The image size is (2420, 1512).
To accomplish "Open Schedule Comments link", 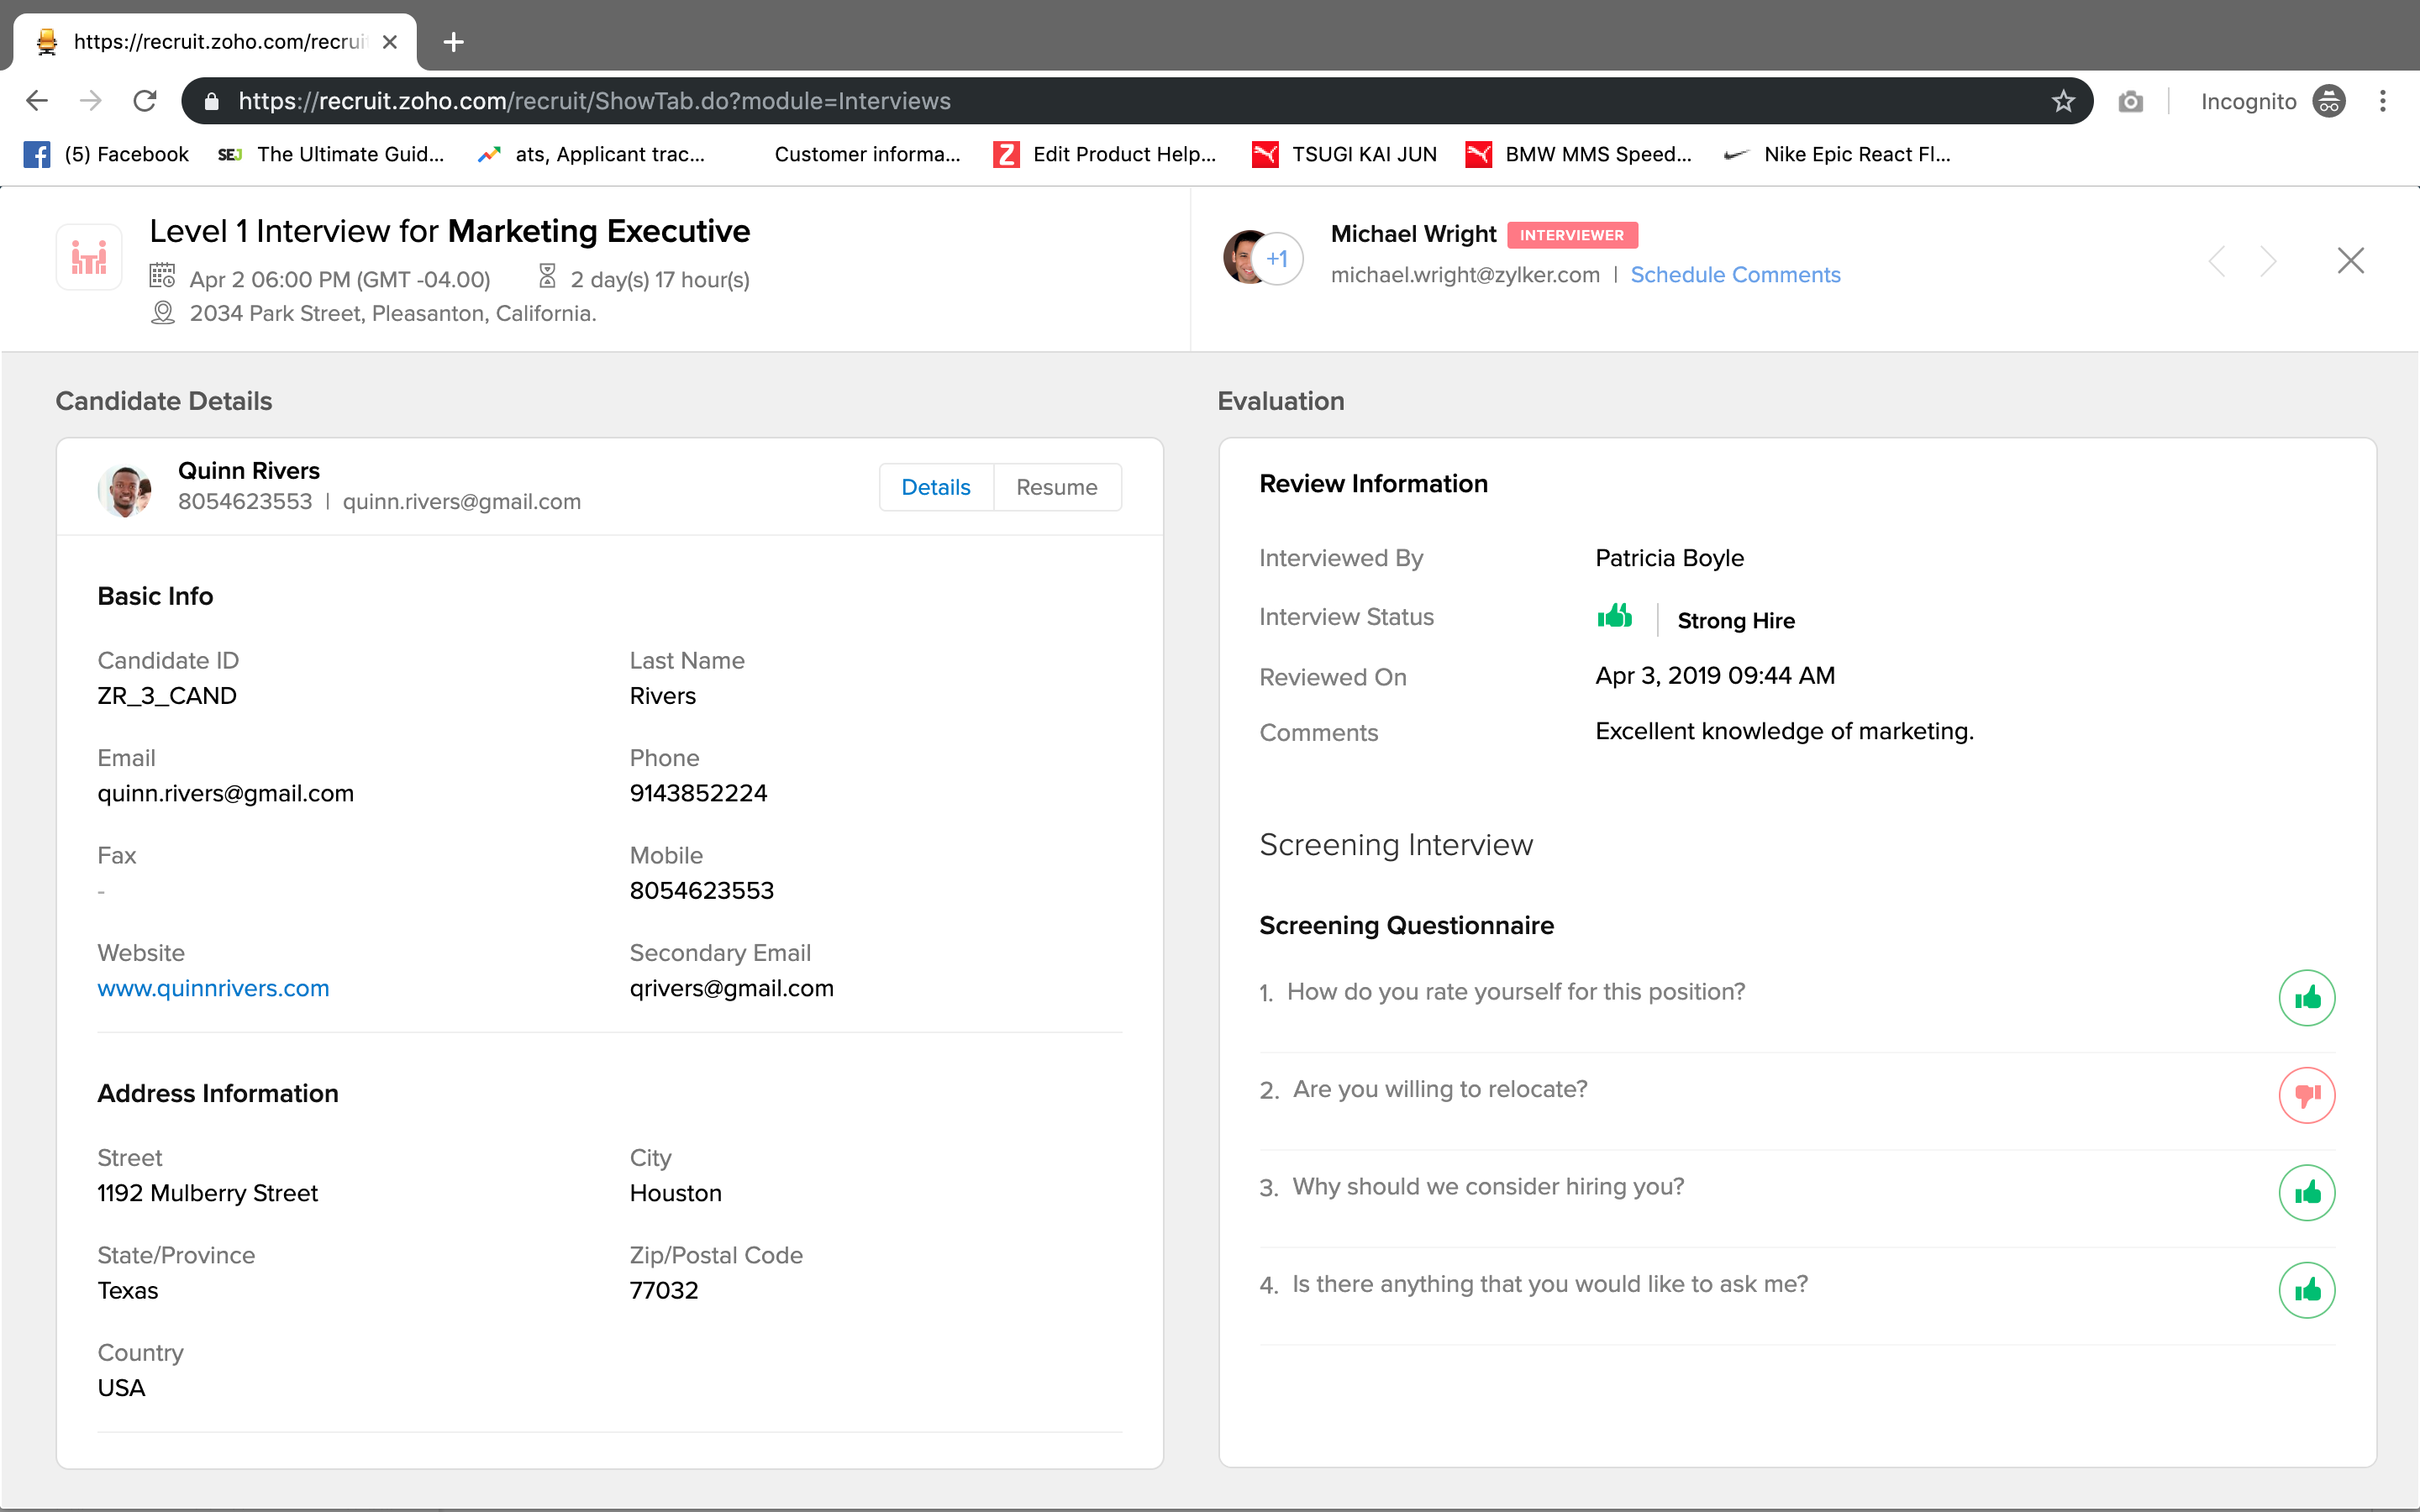I will coord(1735,275).
